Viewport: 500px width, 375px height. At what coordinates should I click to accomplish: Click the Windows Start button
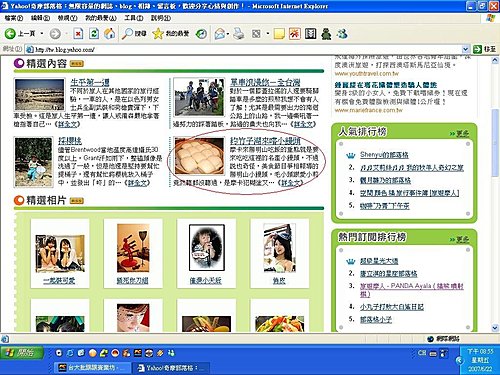[22, 353]
